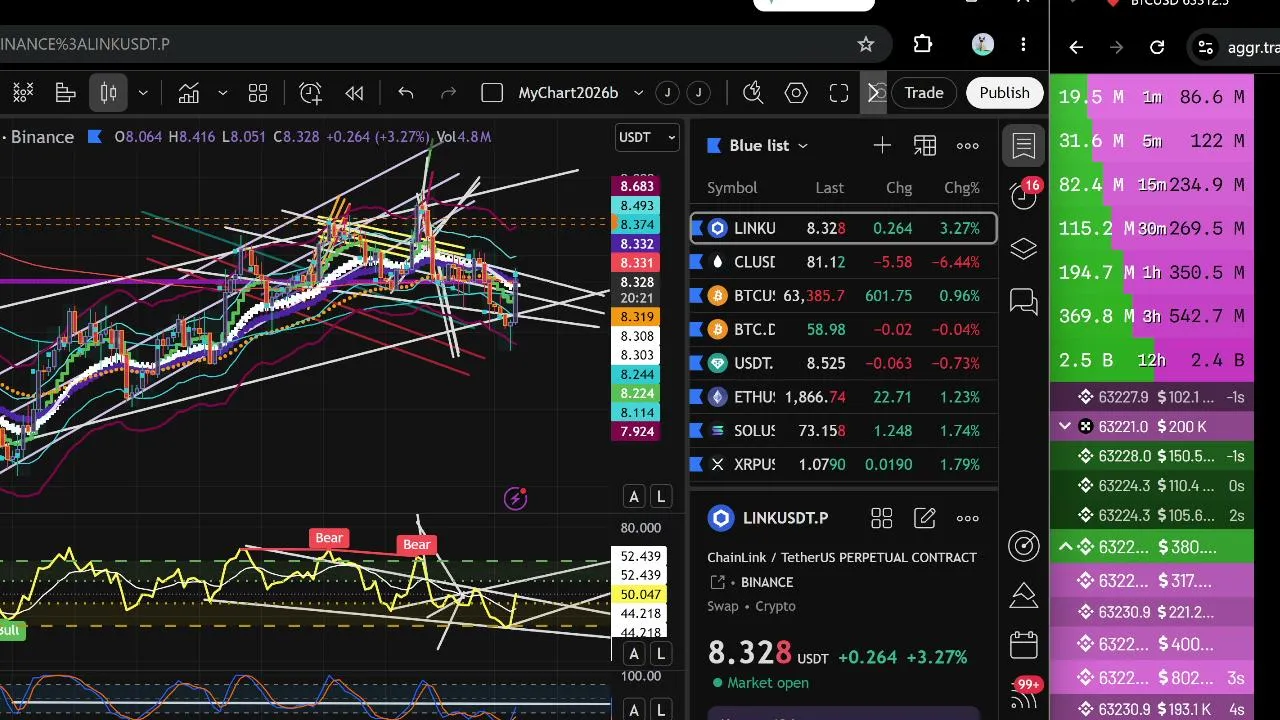Enter fullscreen mode on the chart
1280x720 pixels.
[x=839, y=93]
